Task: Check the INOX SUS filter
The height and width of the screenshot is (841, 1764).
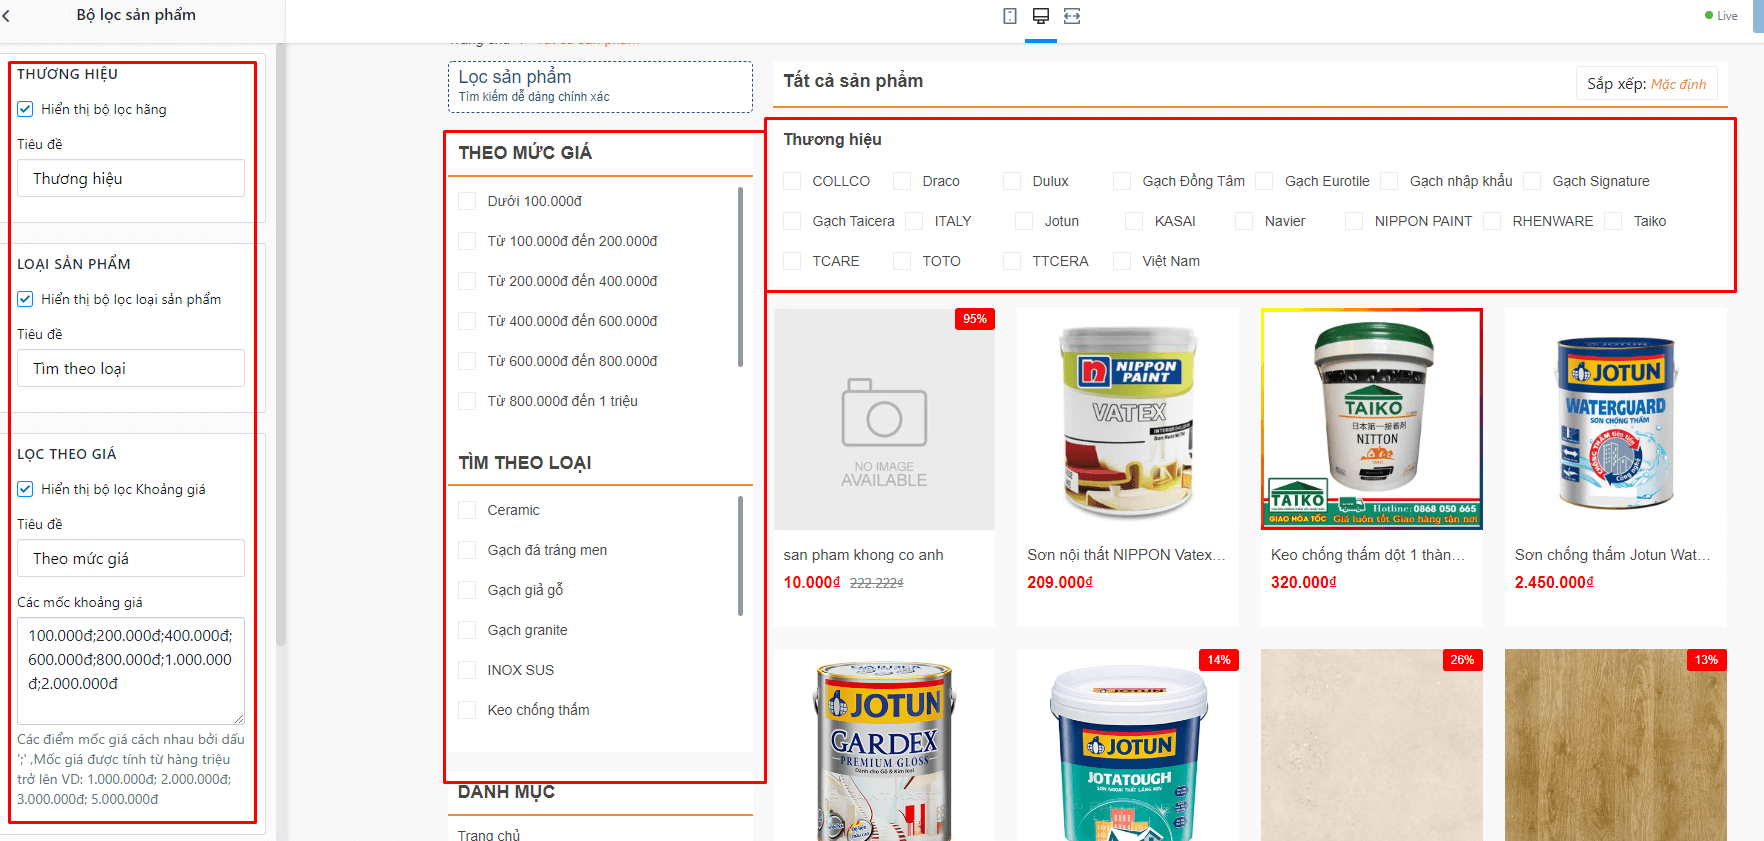Action: point(467,670)
